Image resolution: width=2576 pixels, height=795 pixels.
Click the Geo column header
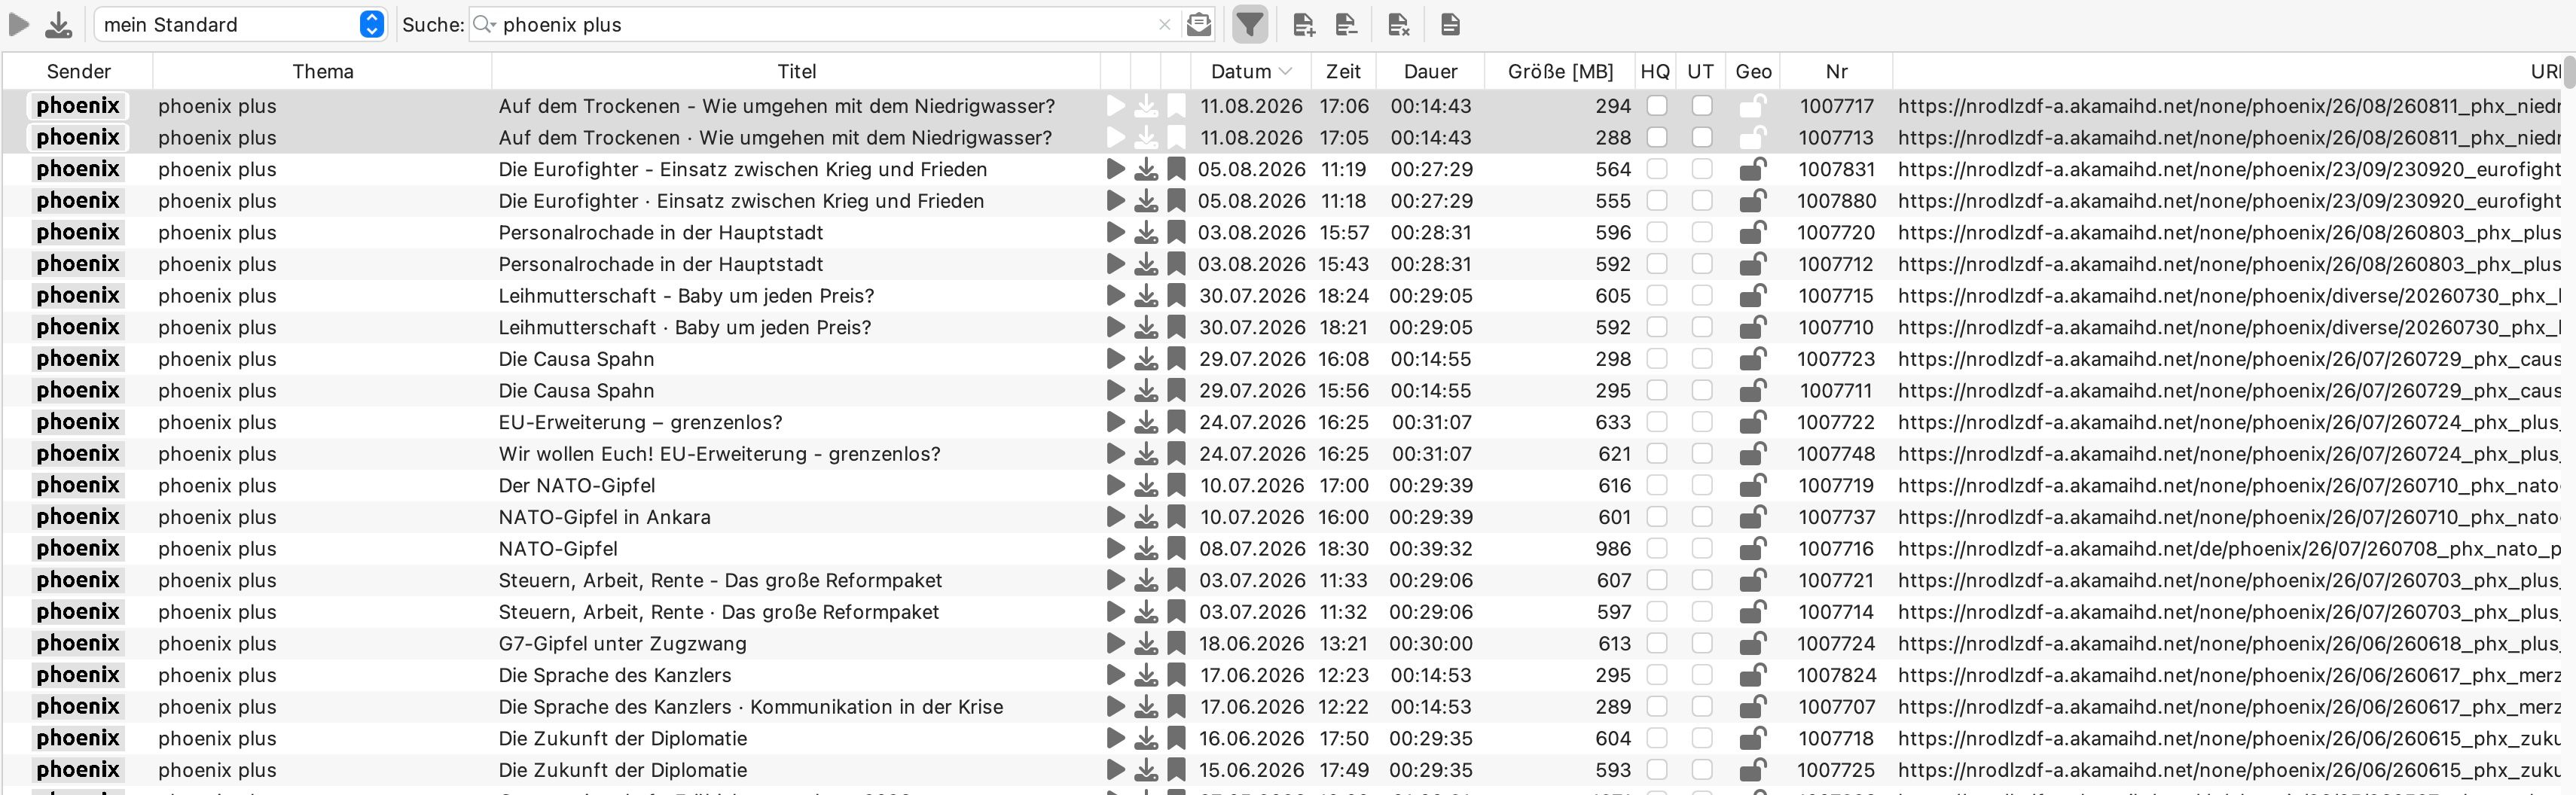(1753, 71)
